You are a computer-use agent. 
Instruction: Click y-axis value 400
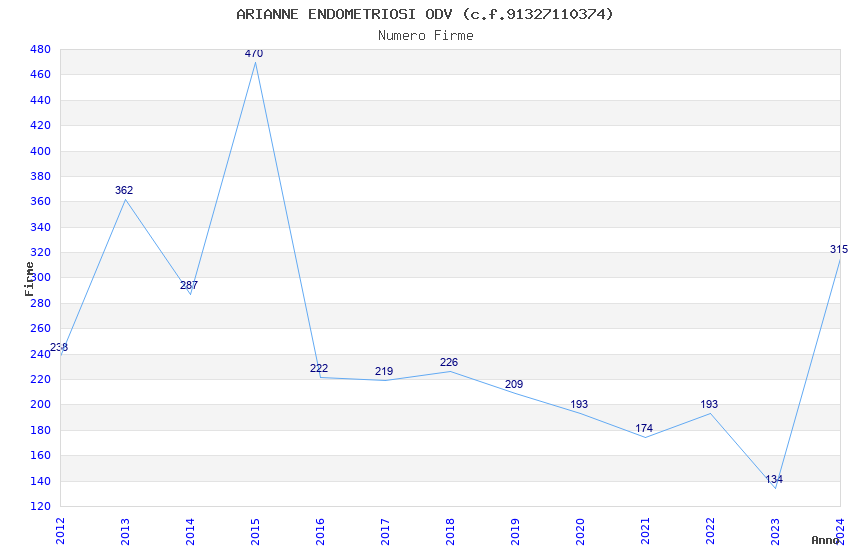[x=40, y=151]
